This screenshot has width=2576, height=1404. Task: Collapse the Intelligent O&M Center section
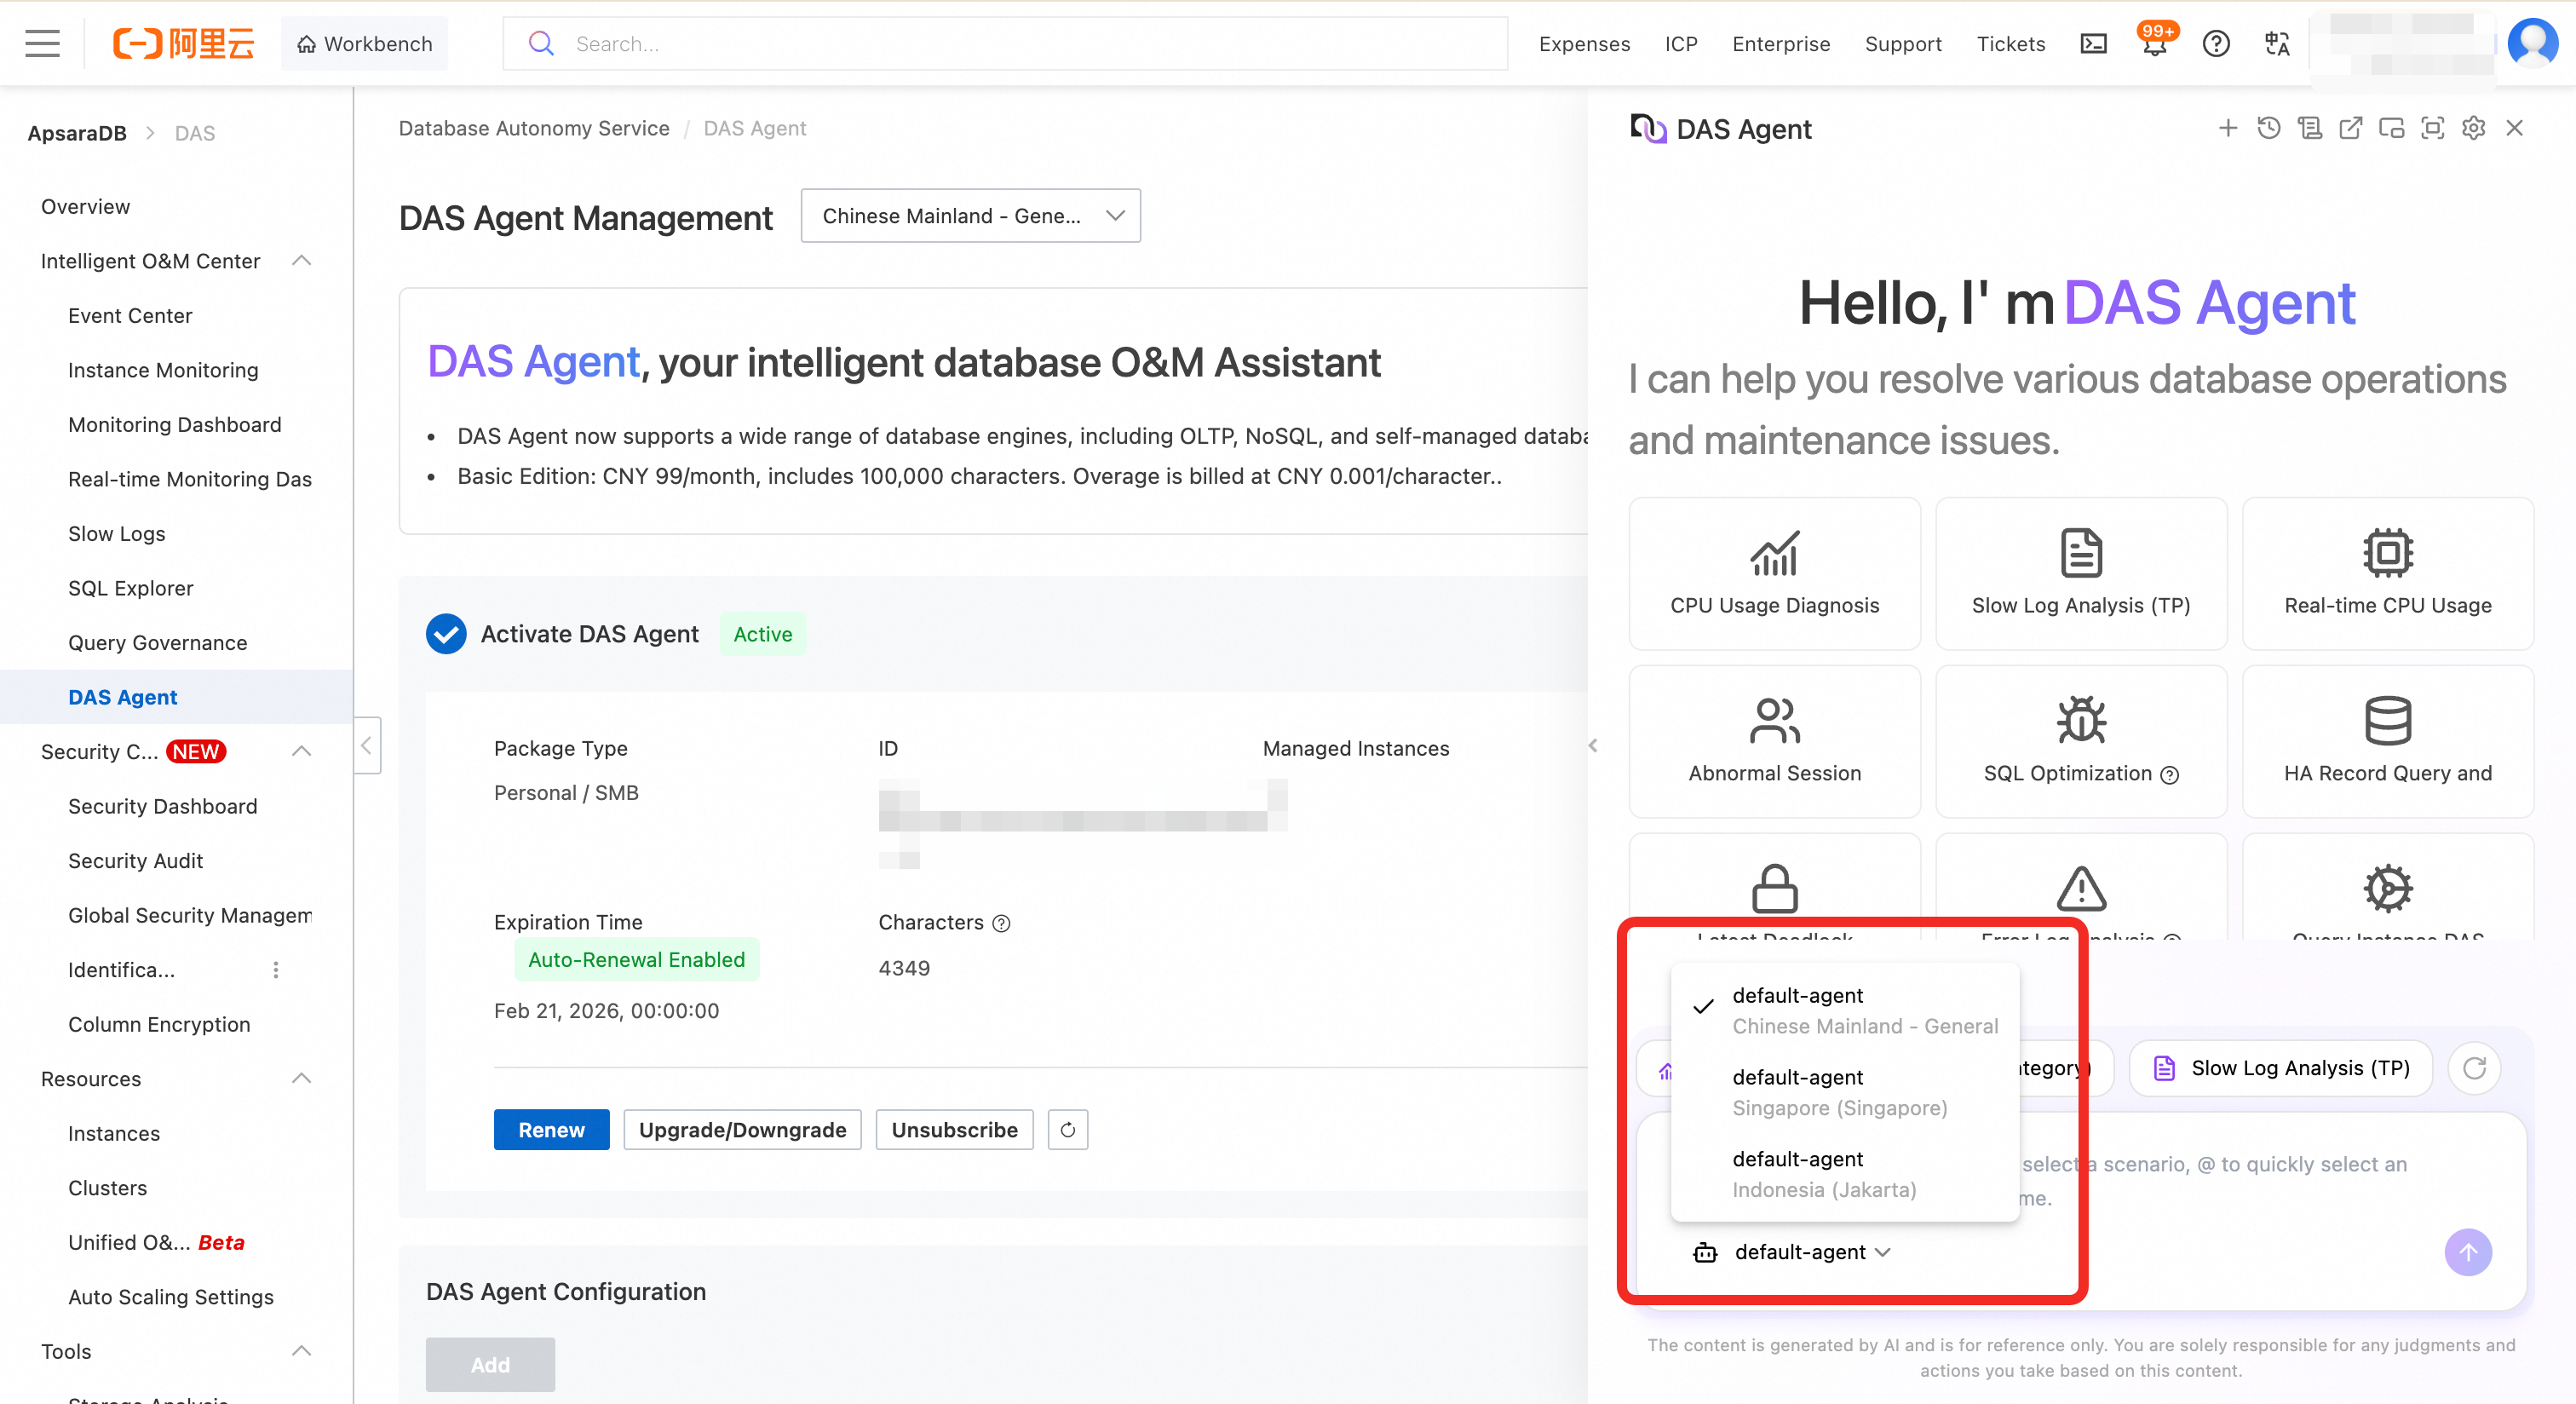(x=301, y=261)
